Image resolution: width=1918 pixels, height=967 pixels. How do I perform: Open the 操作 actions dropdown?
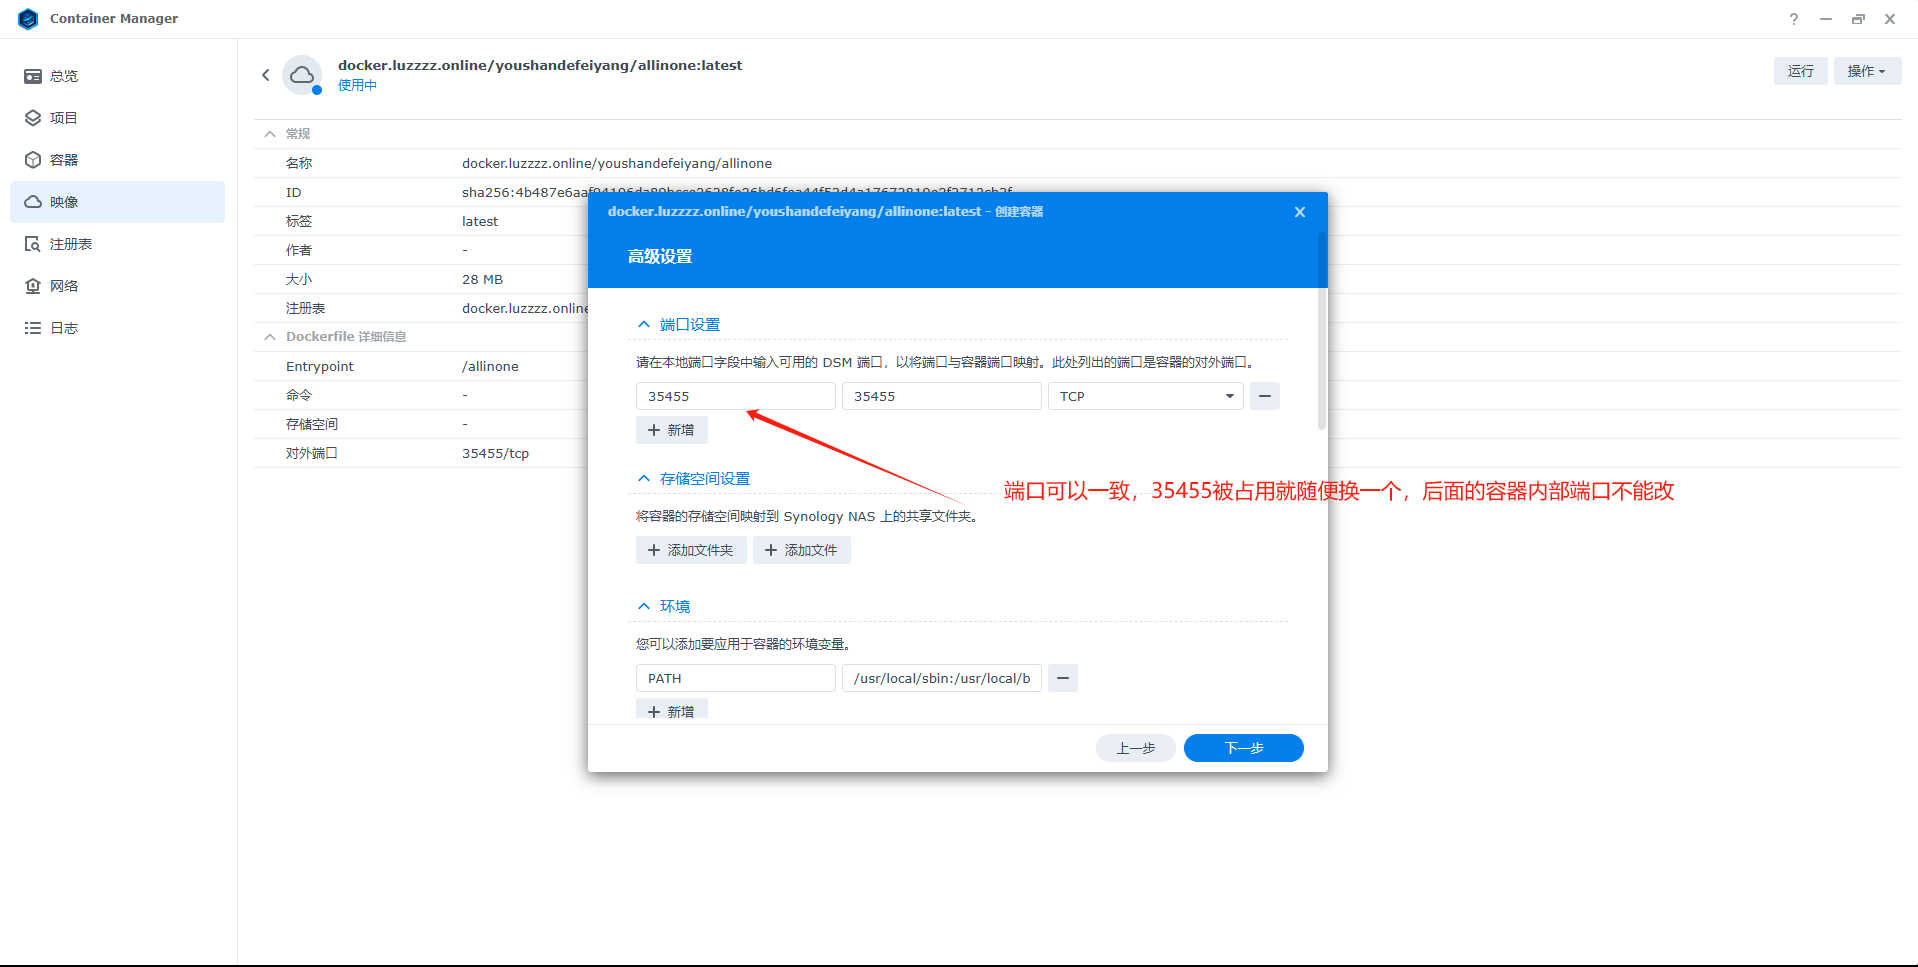[1866, 71]
